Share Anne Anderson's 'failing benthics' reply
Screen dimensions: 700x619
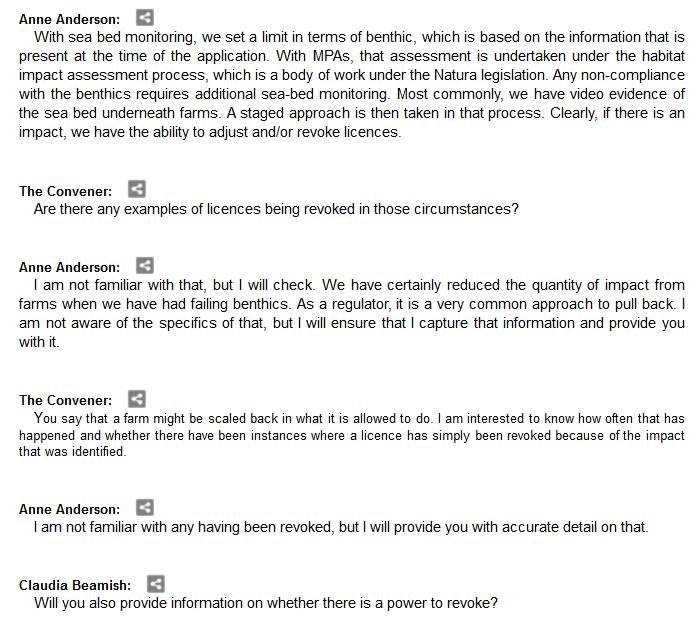click(145, 266)
